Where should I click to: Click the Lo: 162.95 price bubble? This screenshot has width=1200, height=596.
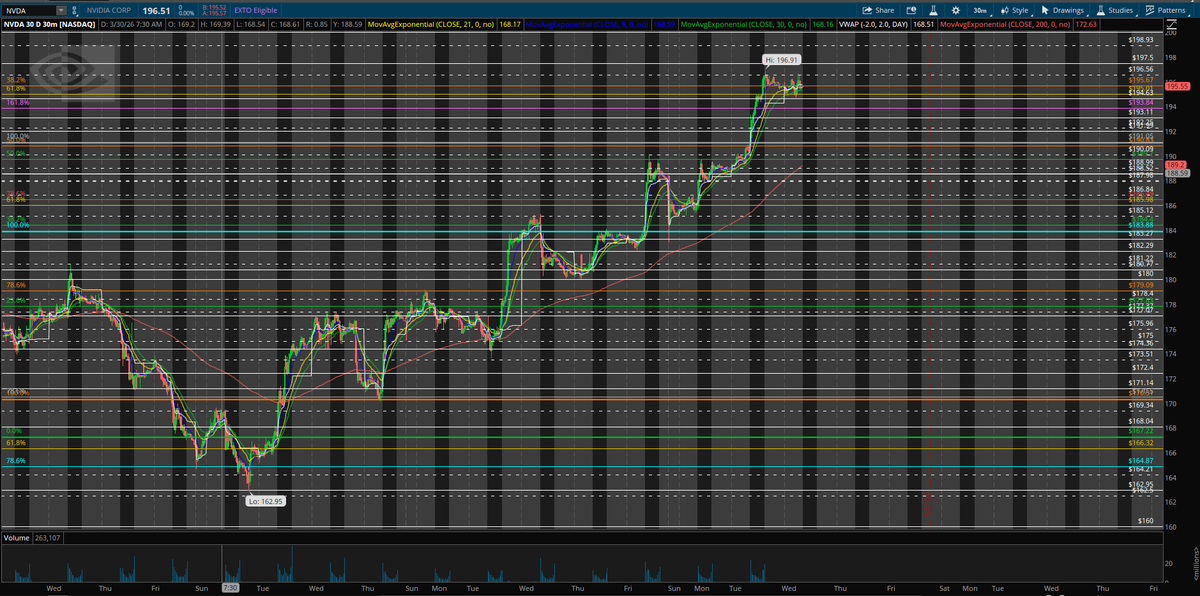pos(266,500)
